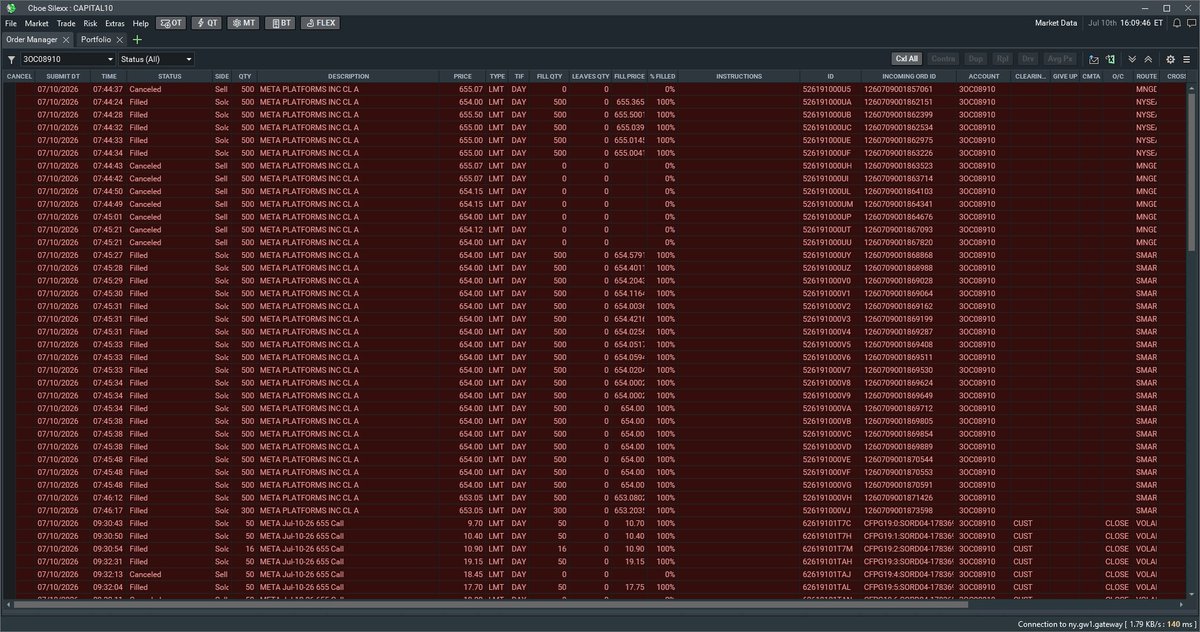Select the 07:46:17 Filled 300 share row

pyautogui.click(x=593, y=510)
